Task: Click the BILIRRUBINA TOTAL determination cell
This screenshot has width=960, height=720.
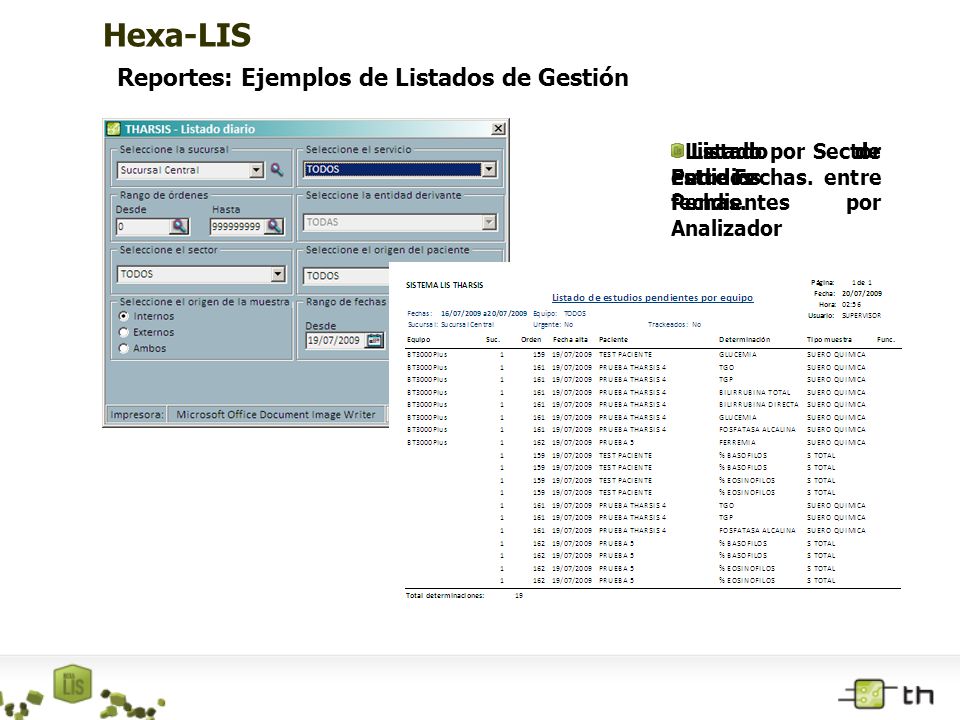Action: (x=755, y=392)
